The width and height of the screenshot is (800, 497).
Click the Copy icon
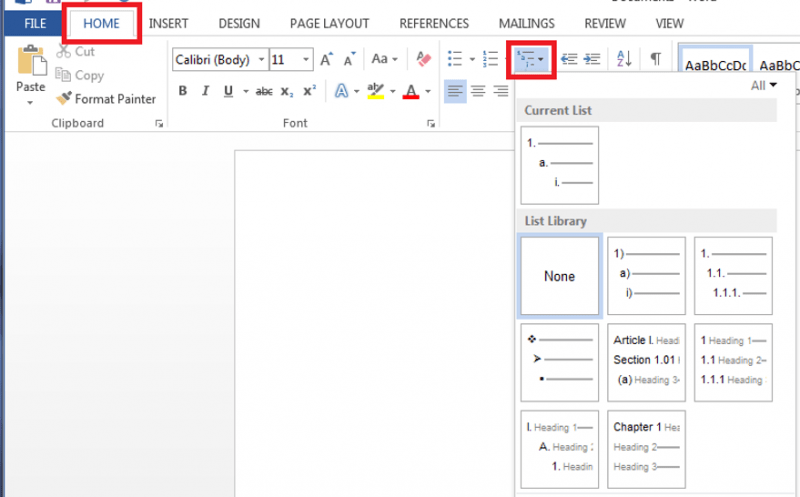tap(63, 75)
